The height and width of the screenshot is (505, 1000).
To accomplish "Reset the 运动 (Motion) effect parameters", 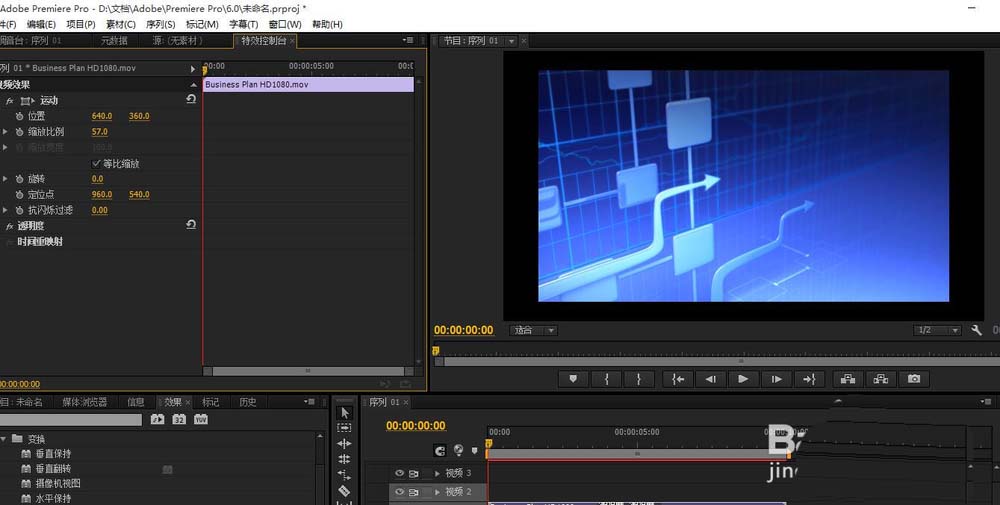I will [x=191, y=100].
